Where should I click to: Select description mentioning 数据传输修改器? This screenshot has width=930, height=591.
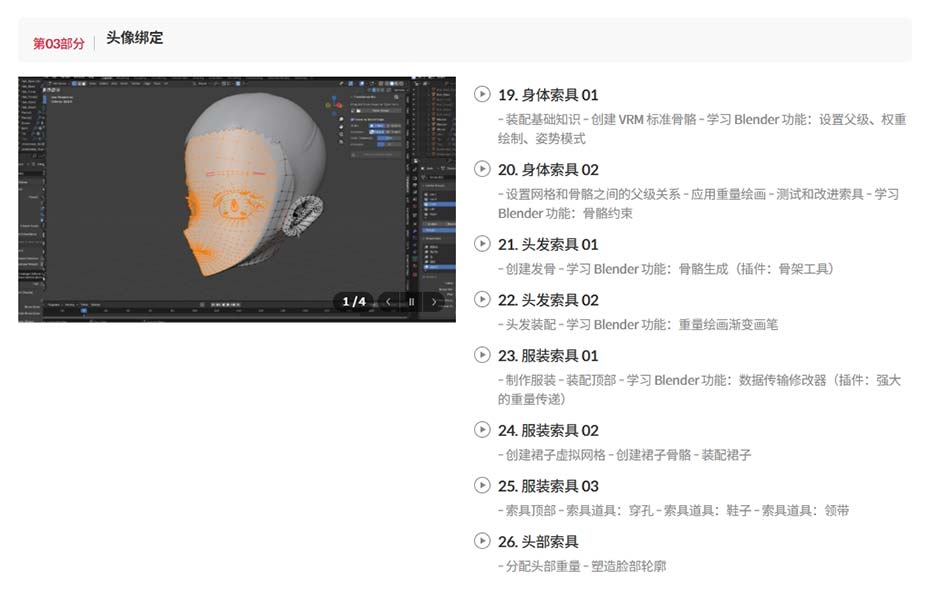click(x=699, y=389)
